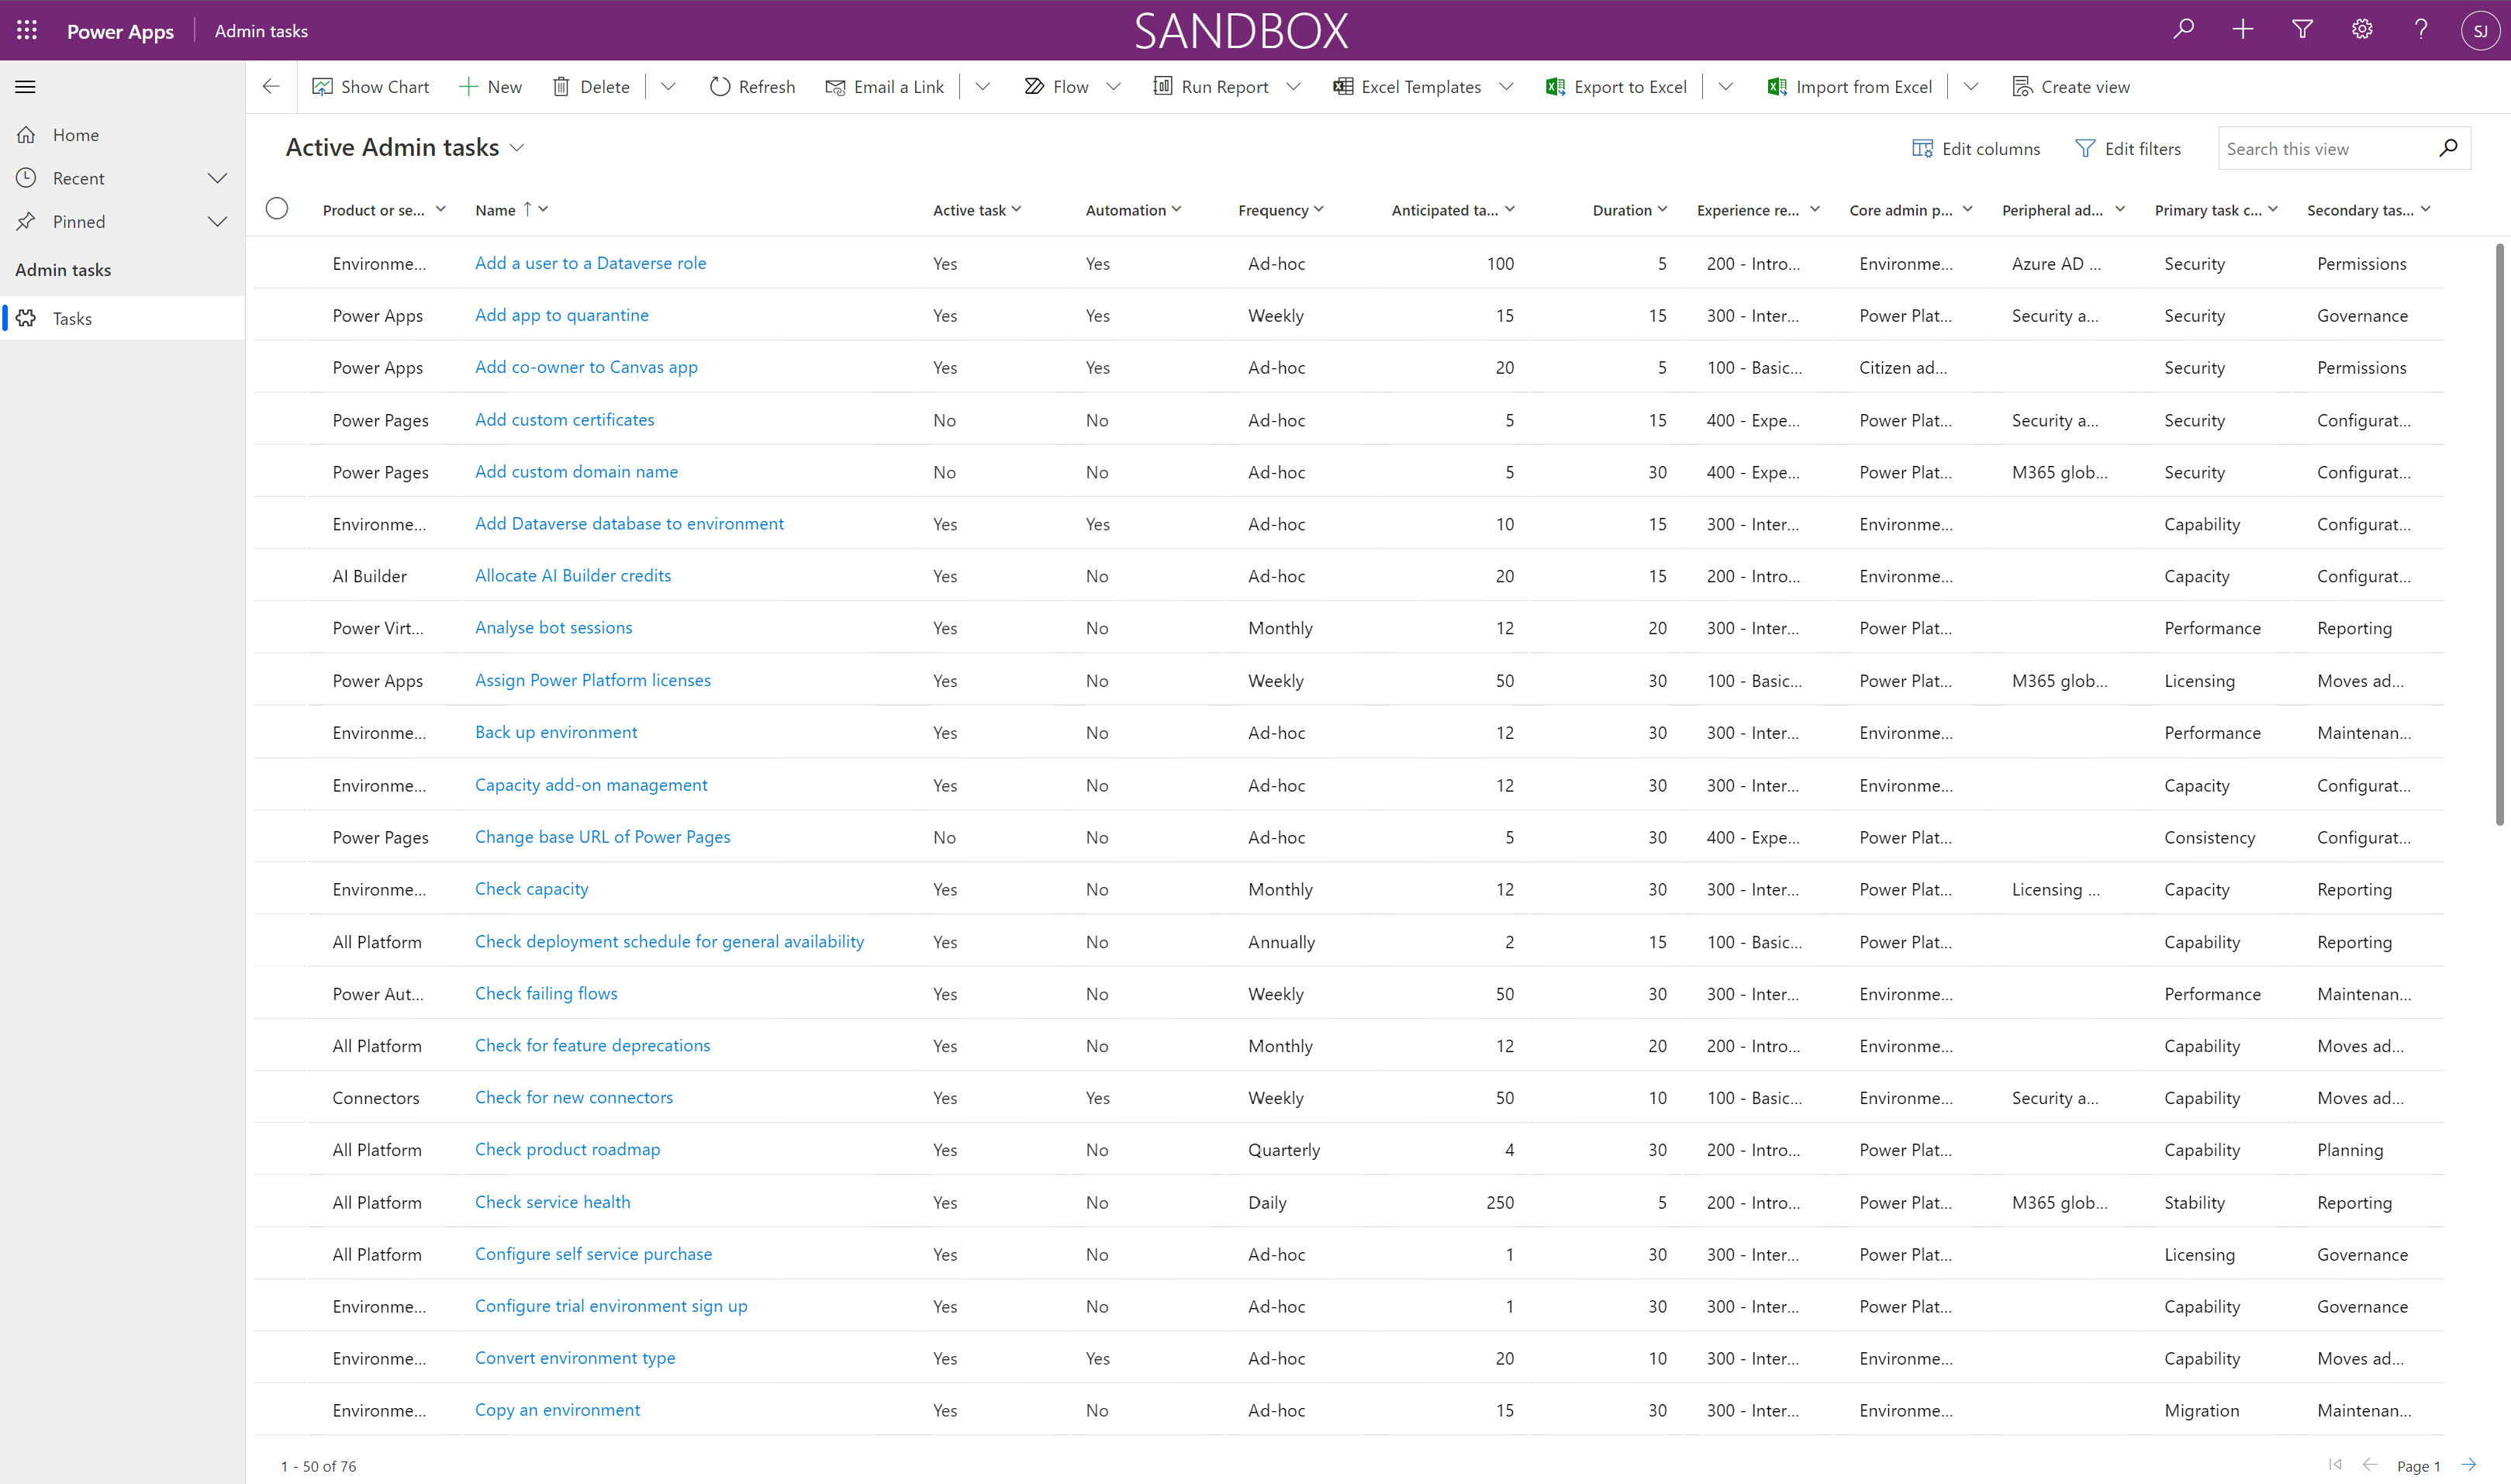Click the Email a Link icon
This screenshot has width=2511, height=1484.
click(x=832, y=87)
